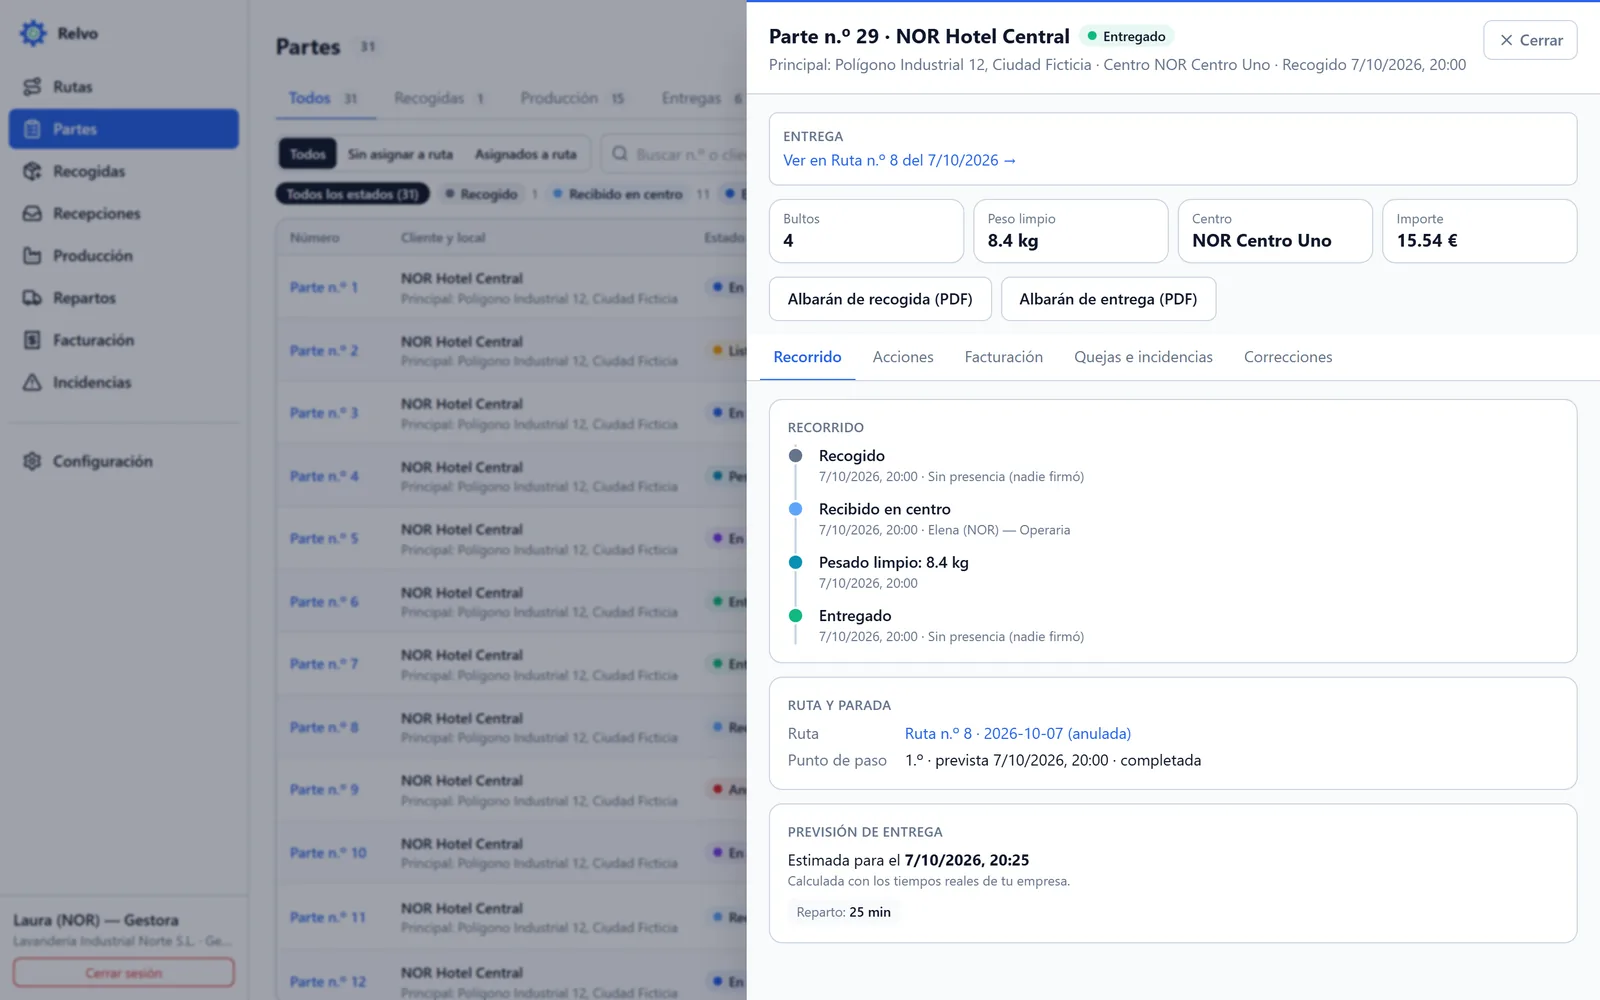1600x1000 pixels.
Task: Click the Número column header
Action: [x=315, y=238]
